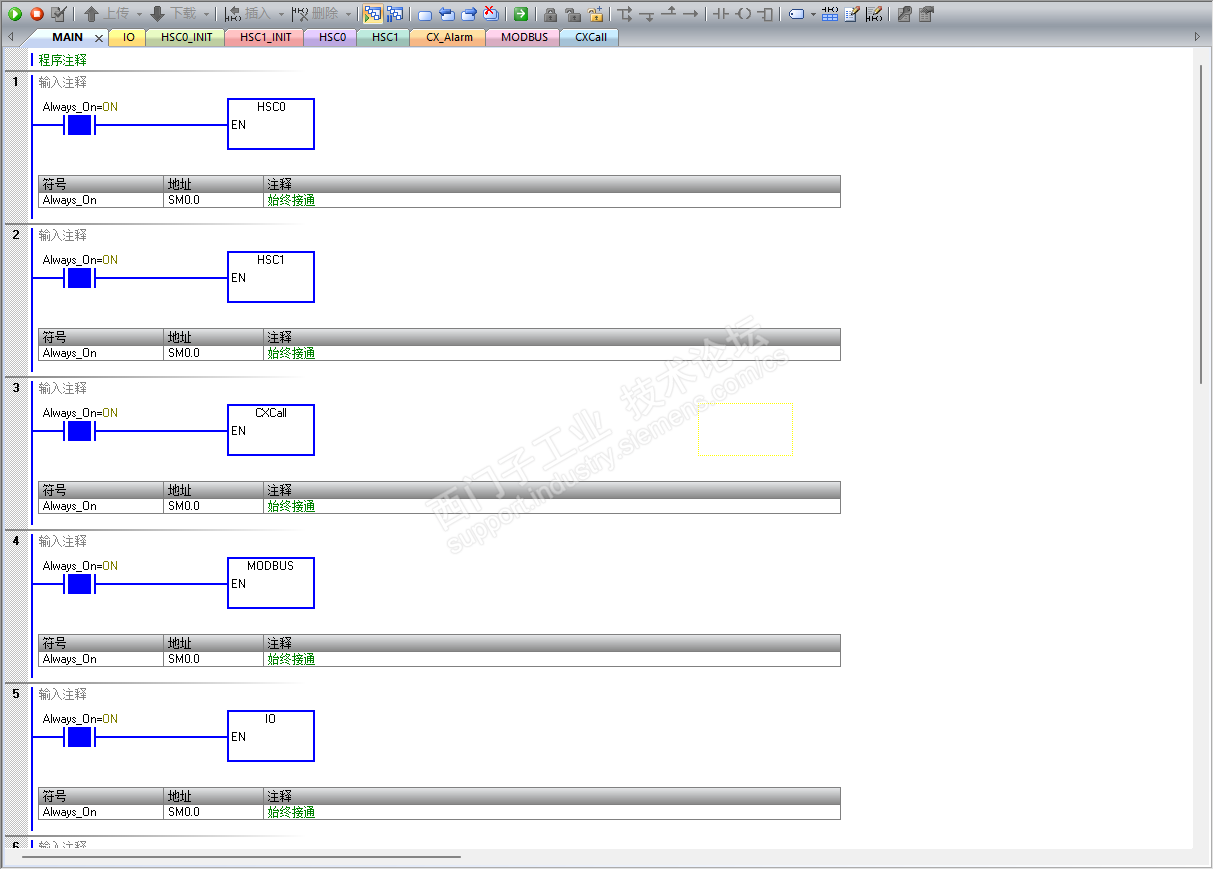Switch to the HSC0_INIT tab
Screen dimensions: 1214x870
186,37
